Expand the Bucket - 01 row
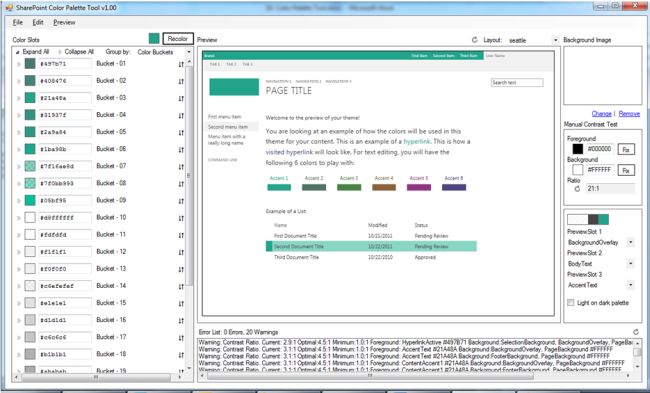The height and width of the screenshot is (393, 650). [19, 64]
